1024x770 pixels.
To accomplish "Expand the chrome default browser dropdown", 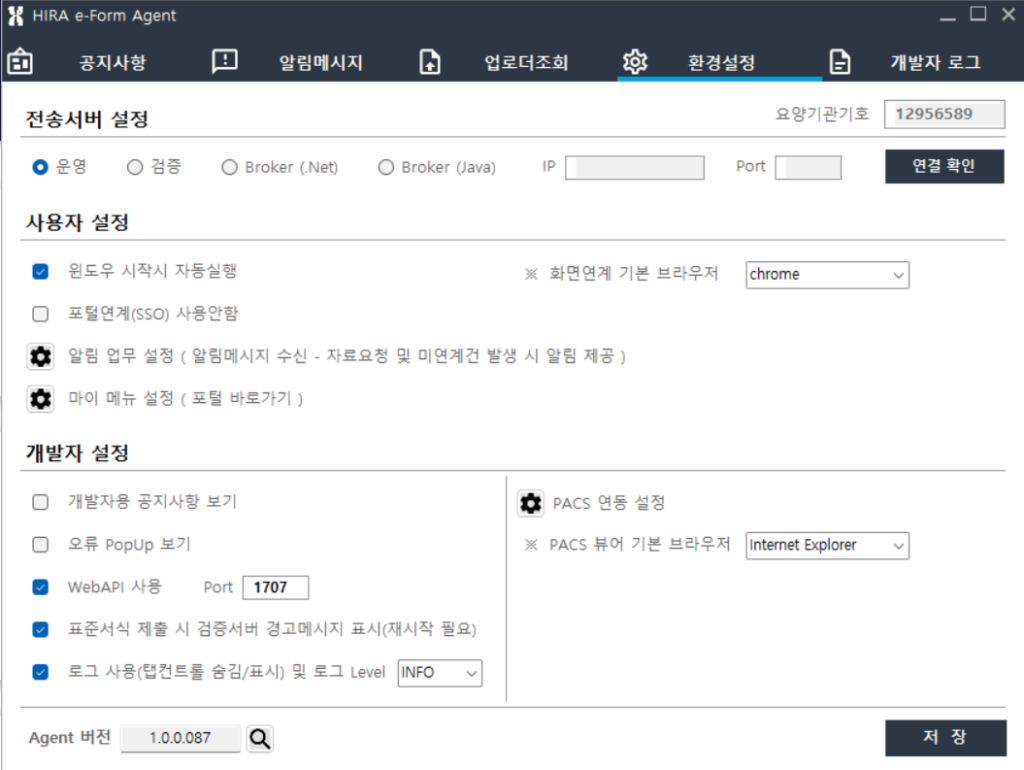I will 827,274.
